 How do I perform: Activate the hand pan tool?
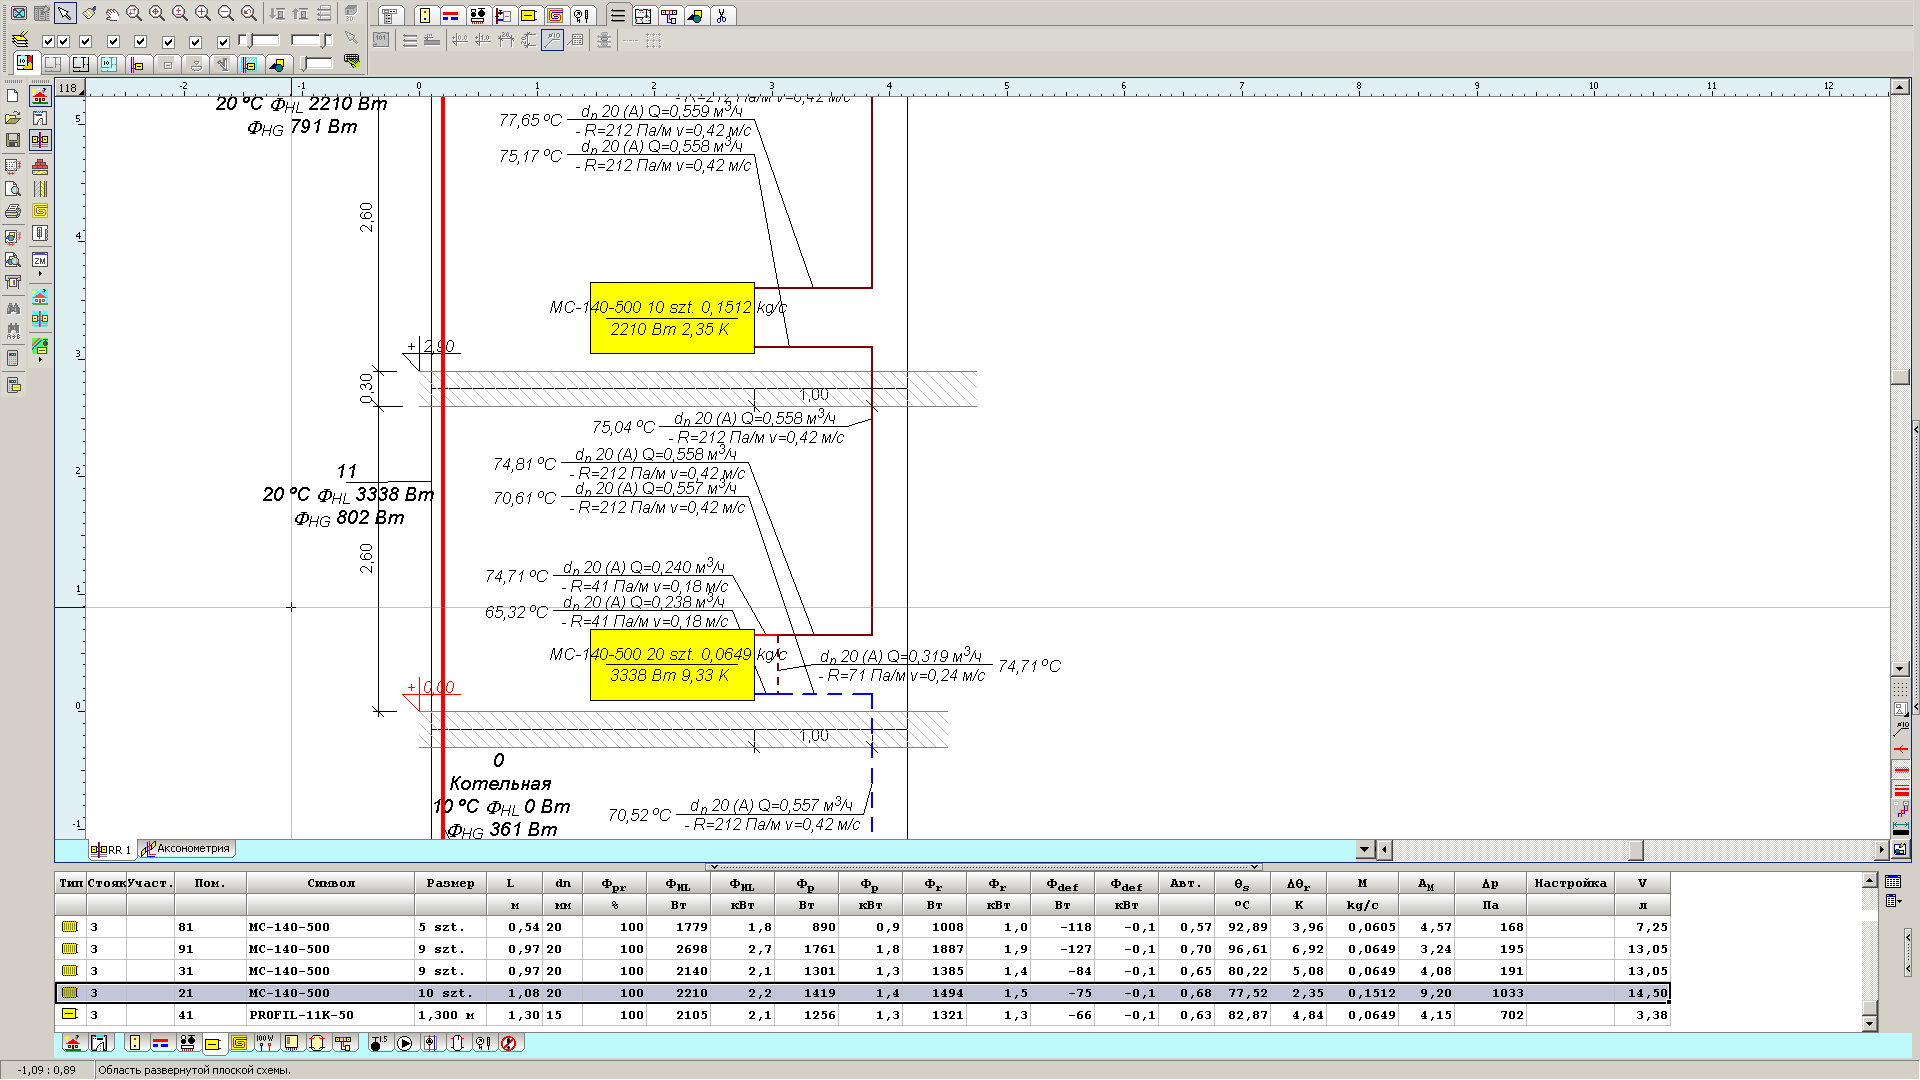click(112, 14)
